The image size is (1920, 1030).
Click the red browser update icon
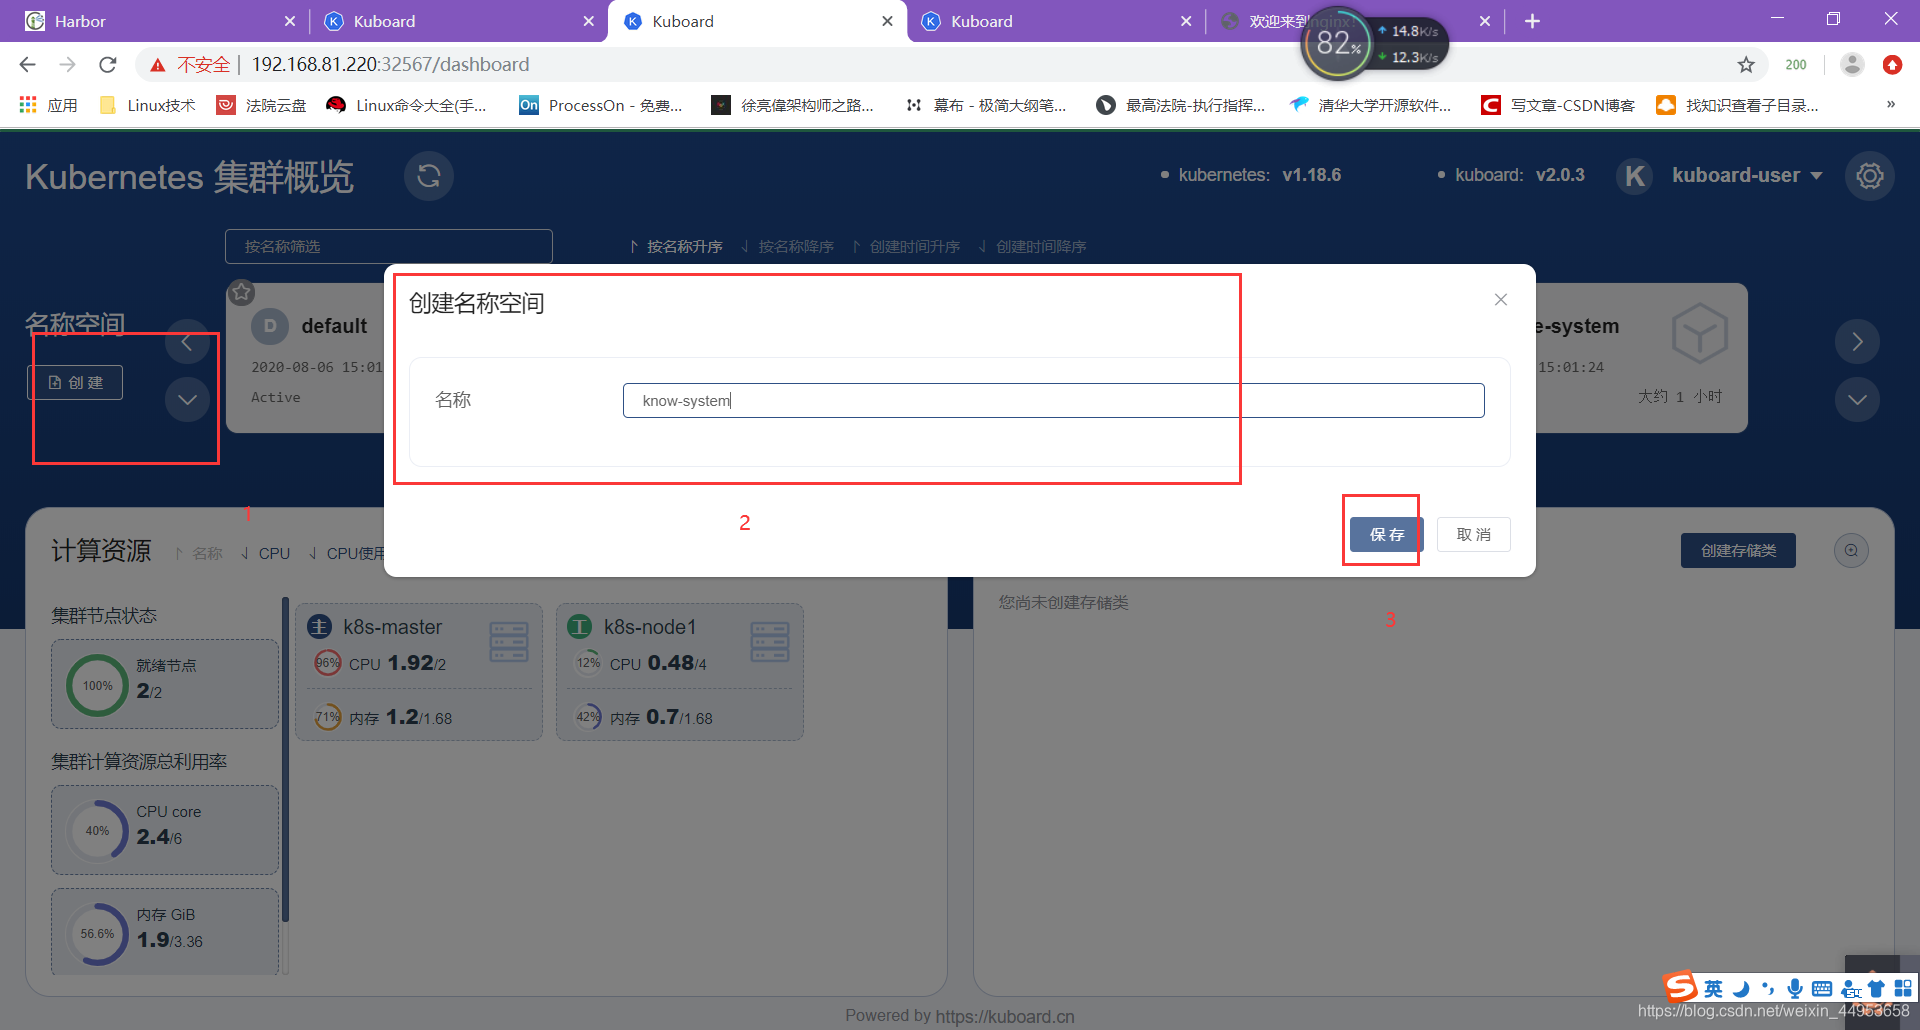point(1892,65)
